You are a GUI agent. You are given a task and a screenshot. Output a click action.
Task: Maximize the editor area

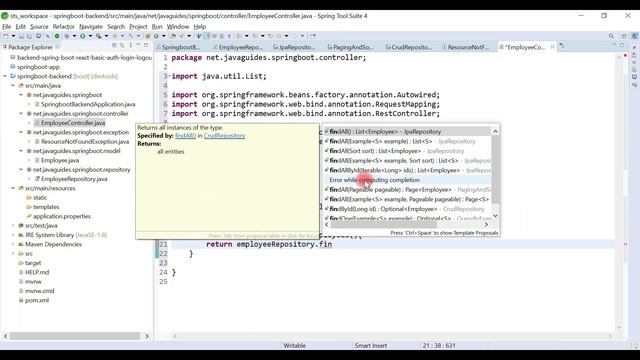(x=622, y=45)
